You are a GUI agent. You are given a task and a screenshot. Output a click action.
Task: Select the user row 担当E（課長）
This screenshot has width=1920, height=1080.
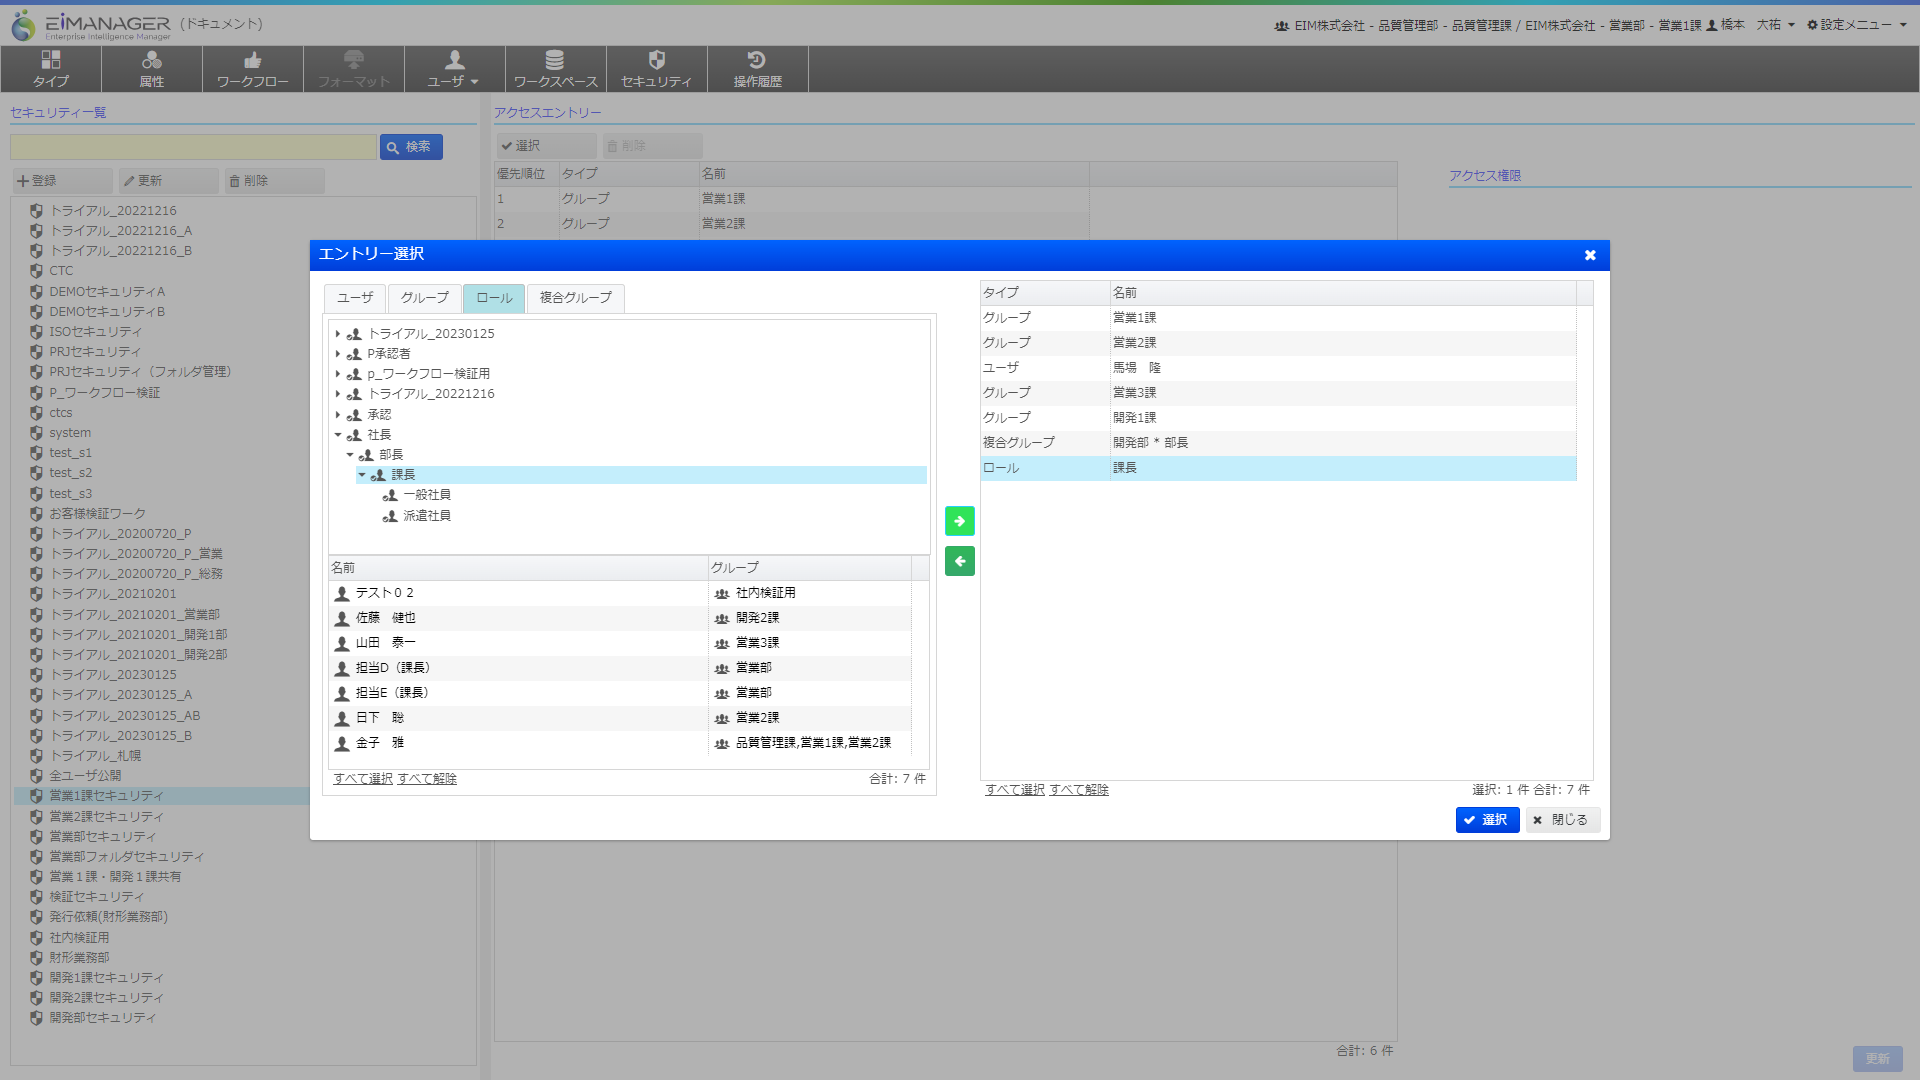pos(620,693)
